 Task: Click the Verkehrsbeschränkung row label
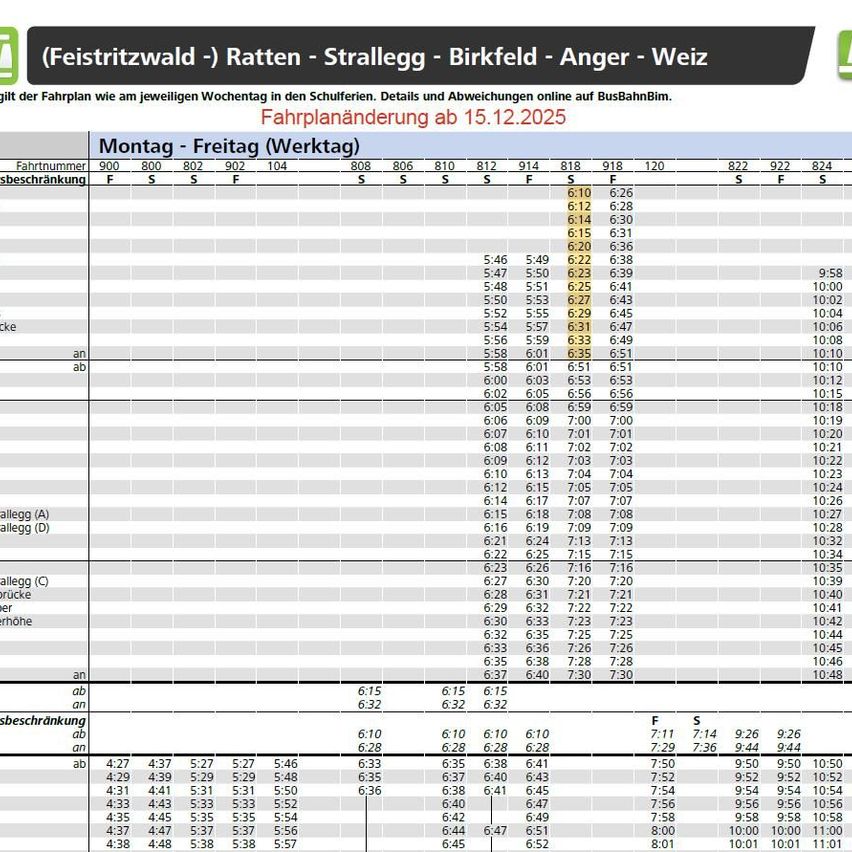click(40, 180)
